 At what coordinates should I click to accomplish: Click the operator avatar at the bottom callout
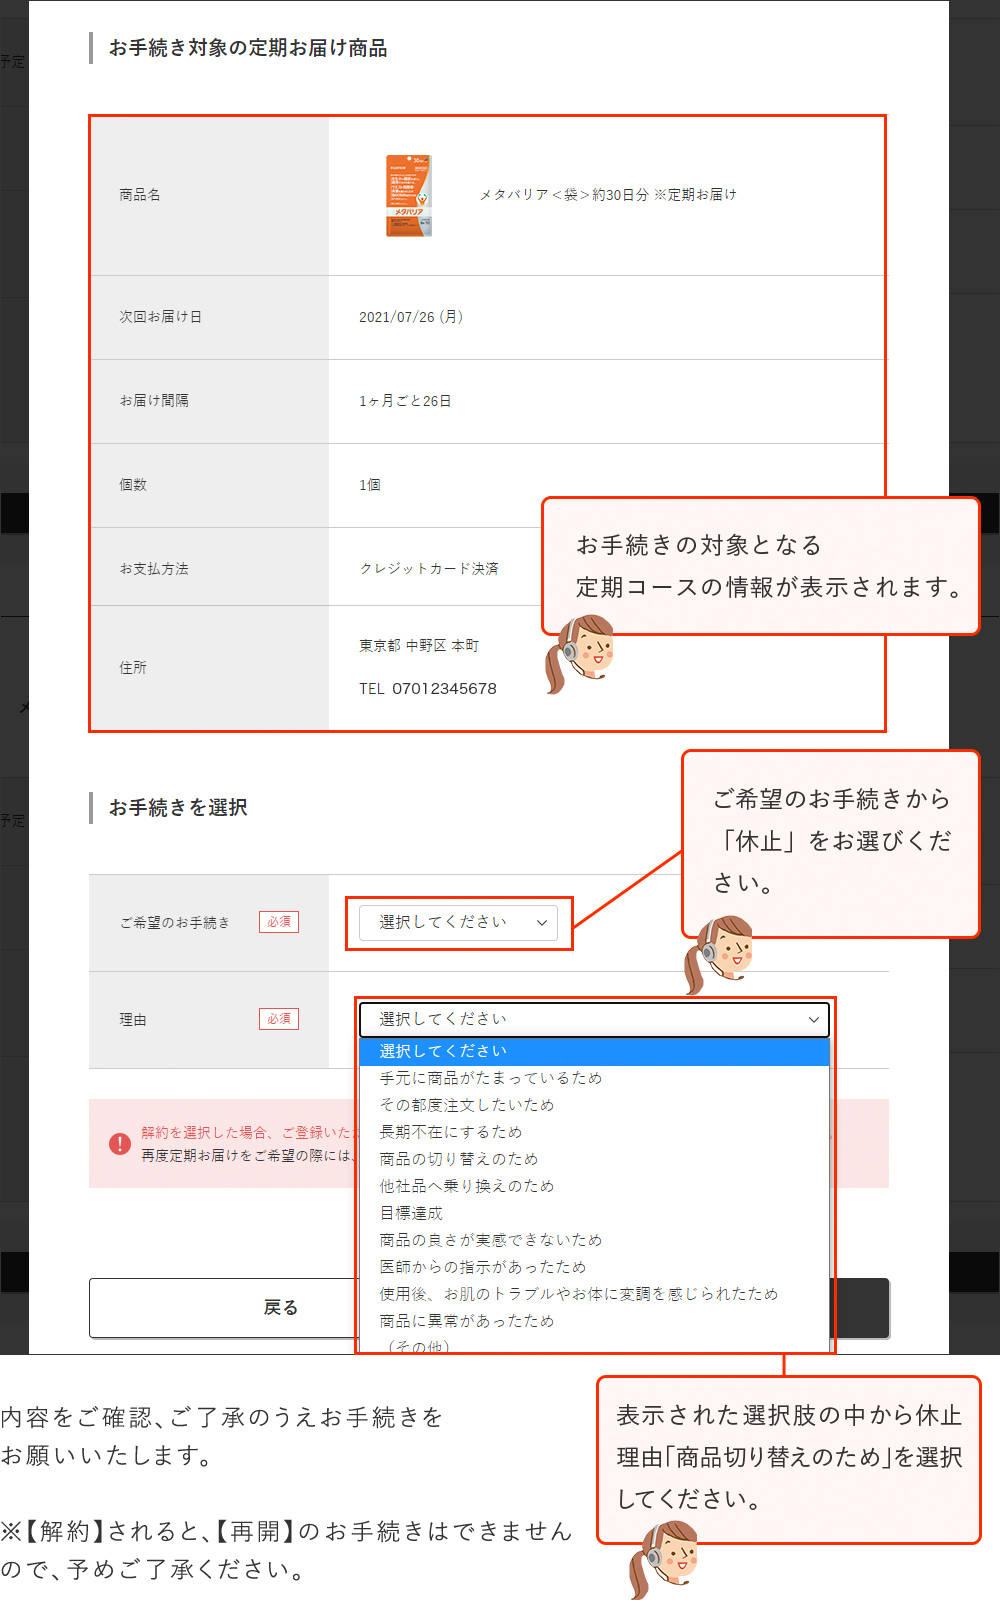coord(664,1558)
